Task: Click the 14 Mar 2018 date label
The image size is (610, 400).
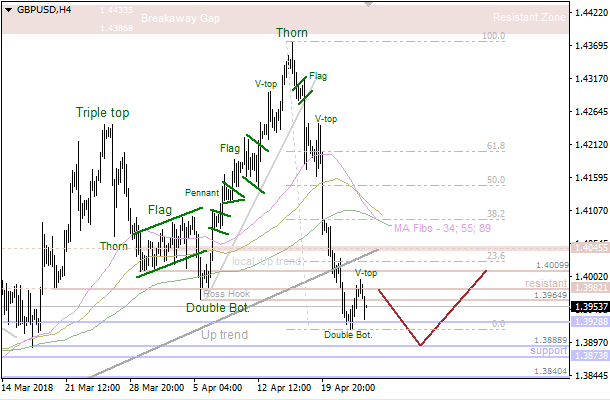Action: [27, 387]
